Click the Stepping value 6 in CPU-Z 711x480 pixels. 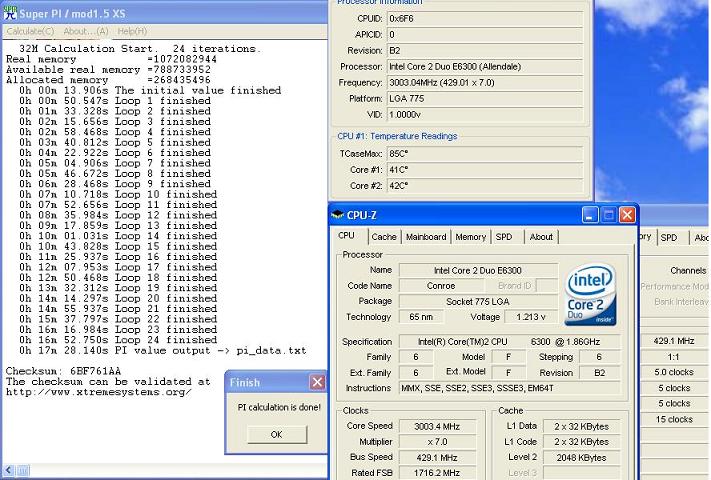pyautogui.click(x=599, y=357)
